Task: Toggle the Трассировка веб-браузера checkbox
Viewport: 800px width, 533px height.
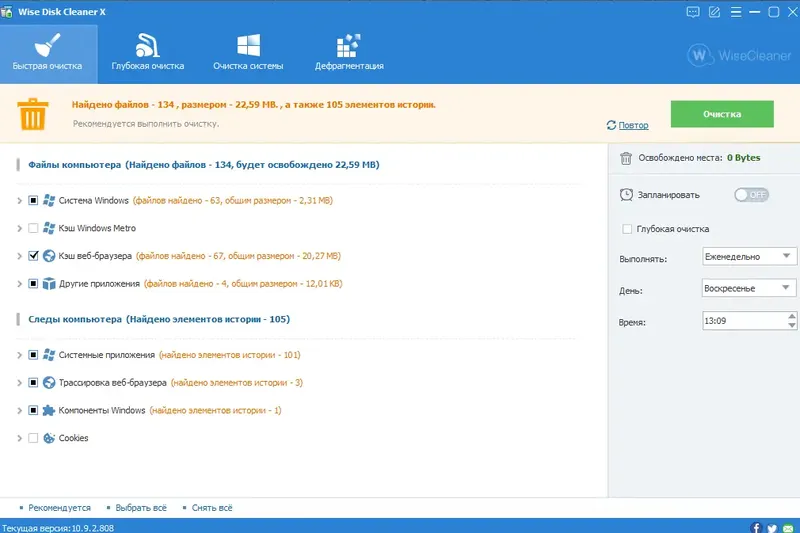Action: point(33,383)
